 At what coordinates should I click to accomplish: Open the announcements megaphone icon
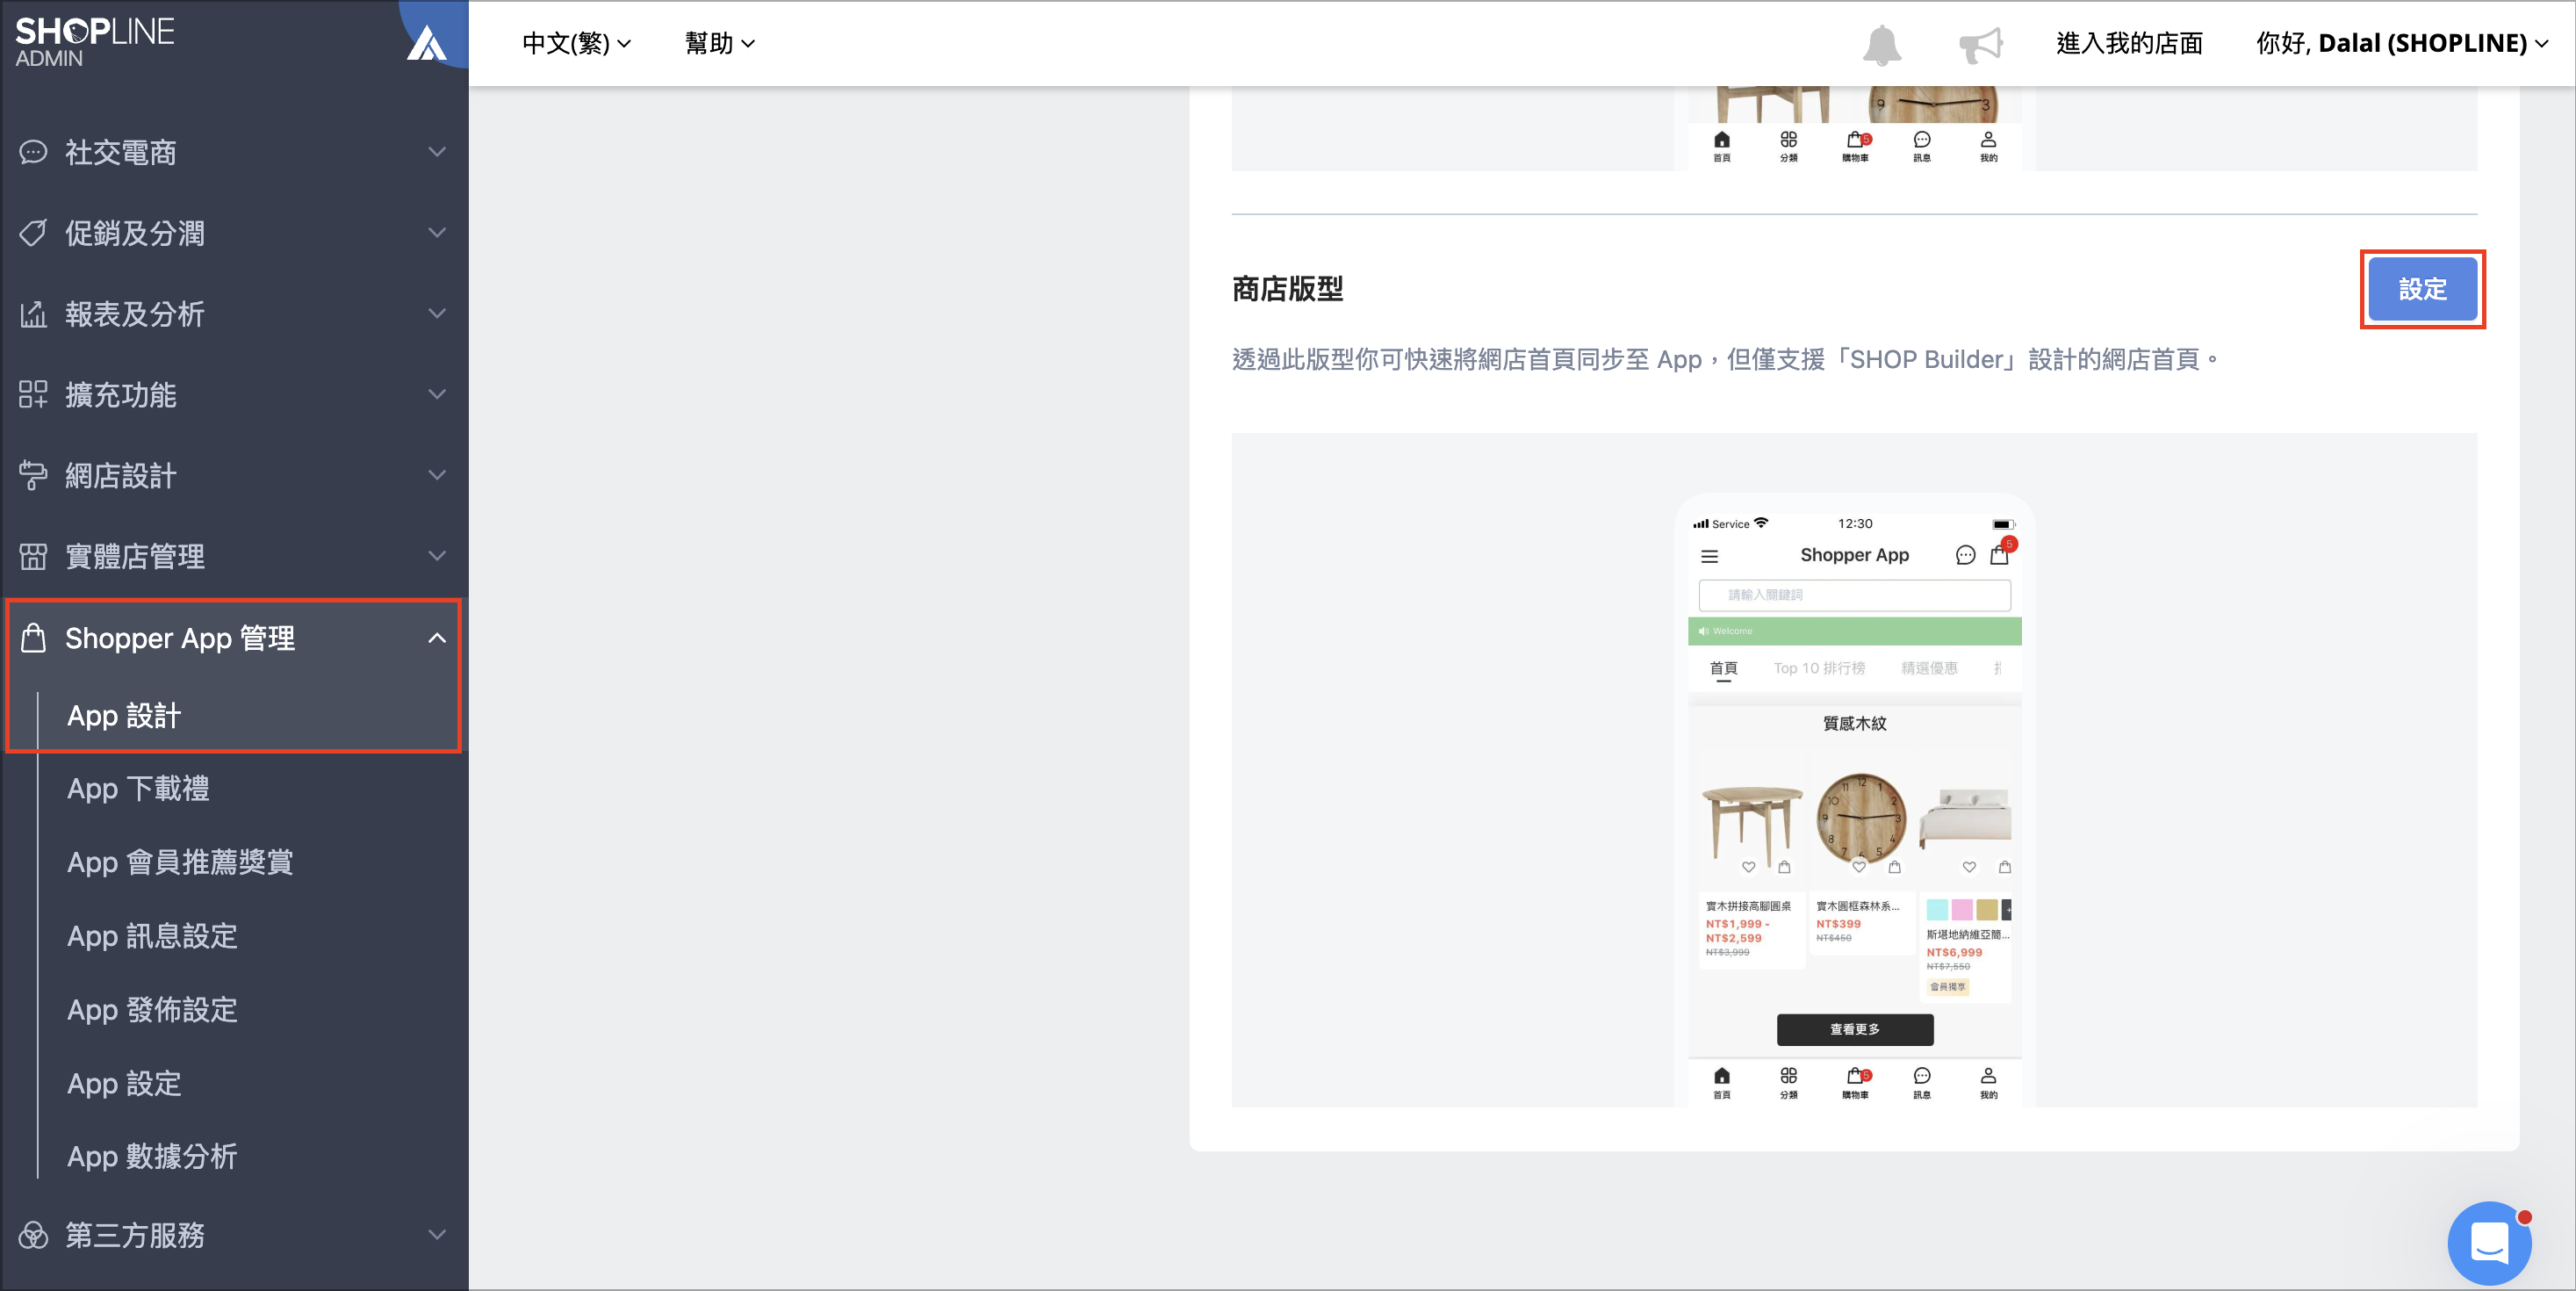pyautogui.click(x=1980, y=44)
